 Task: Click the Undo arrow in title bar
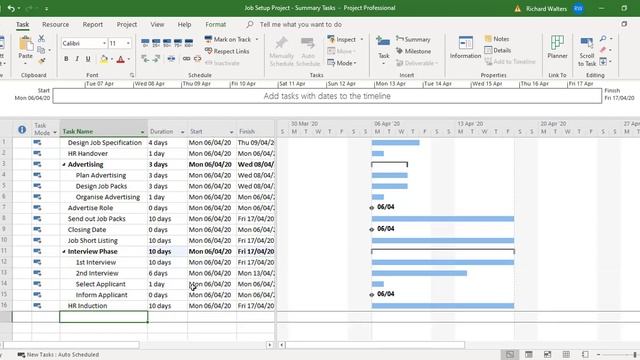(11, 8)
